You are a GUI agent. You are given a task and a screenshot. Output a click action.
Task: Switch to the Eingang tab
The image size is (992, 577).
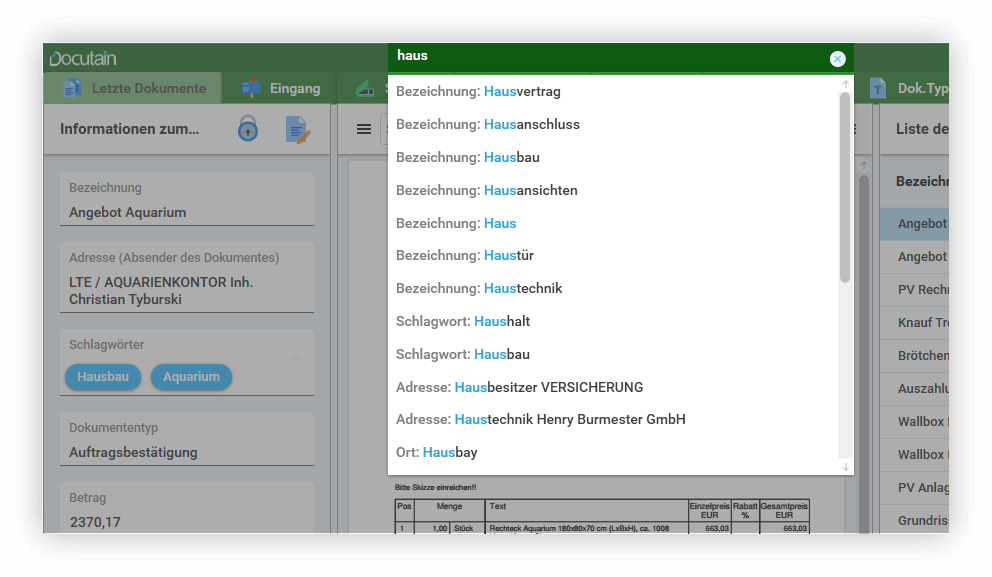coord(294,88)
